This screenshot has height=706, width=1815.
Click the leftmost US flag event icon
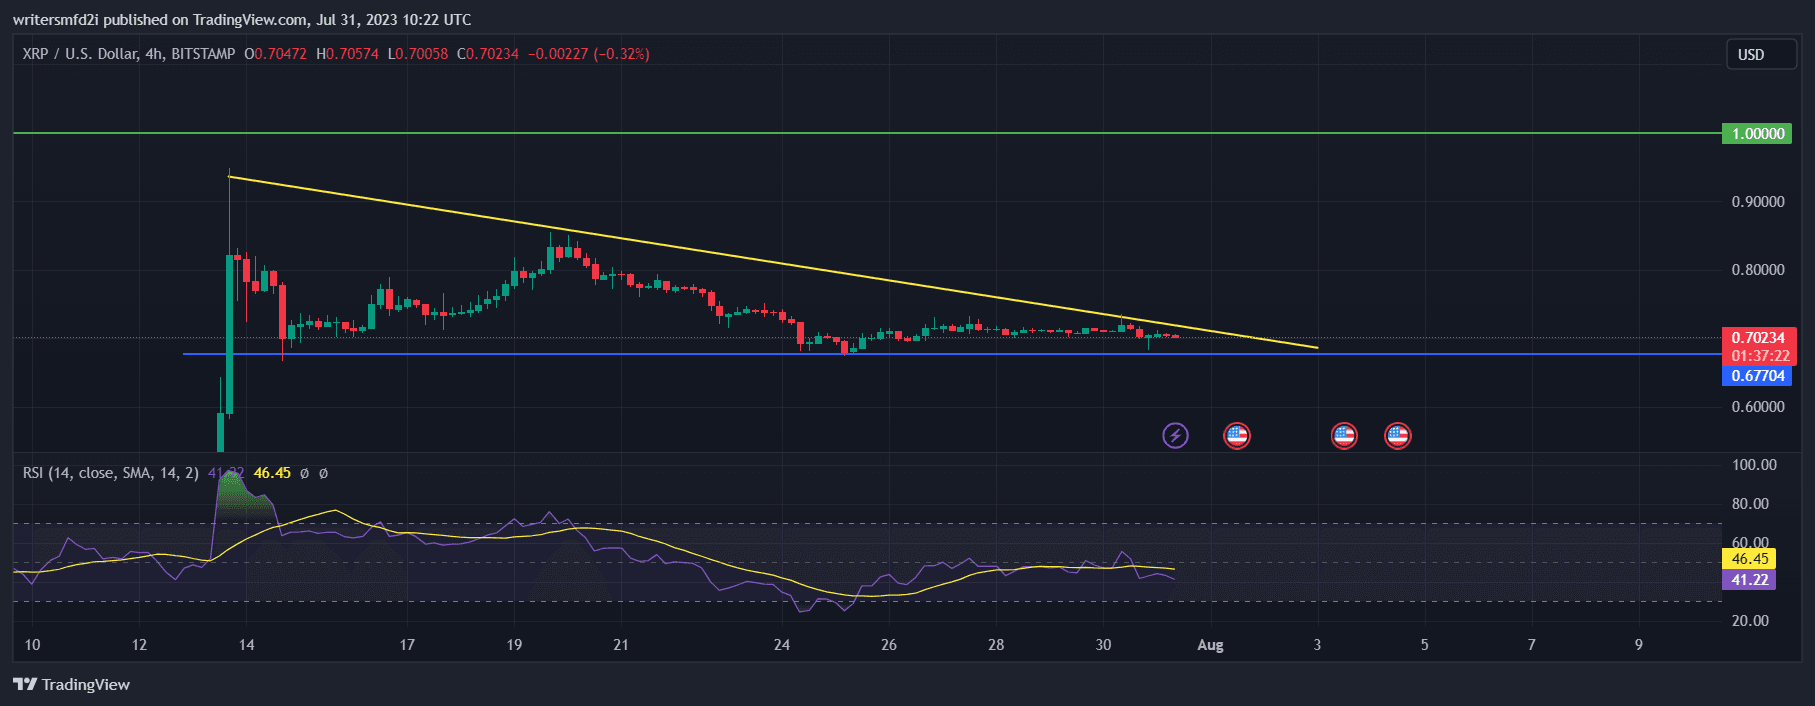pos(1237,435)
